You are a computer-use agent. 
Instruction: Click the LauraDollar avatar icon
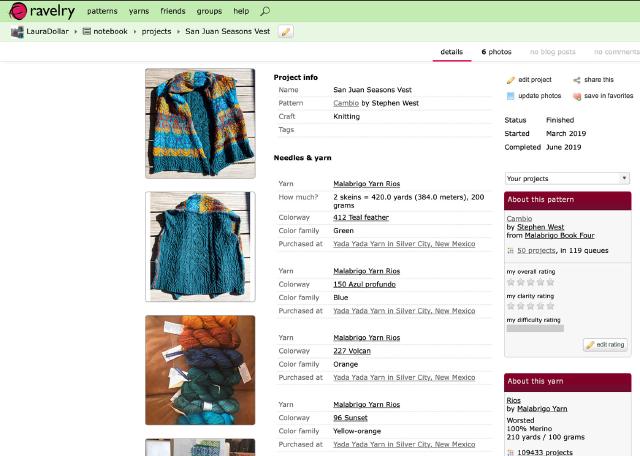[17, 31]
